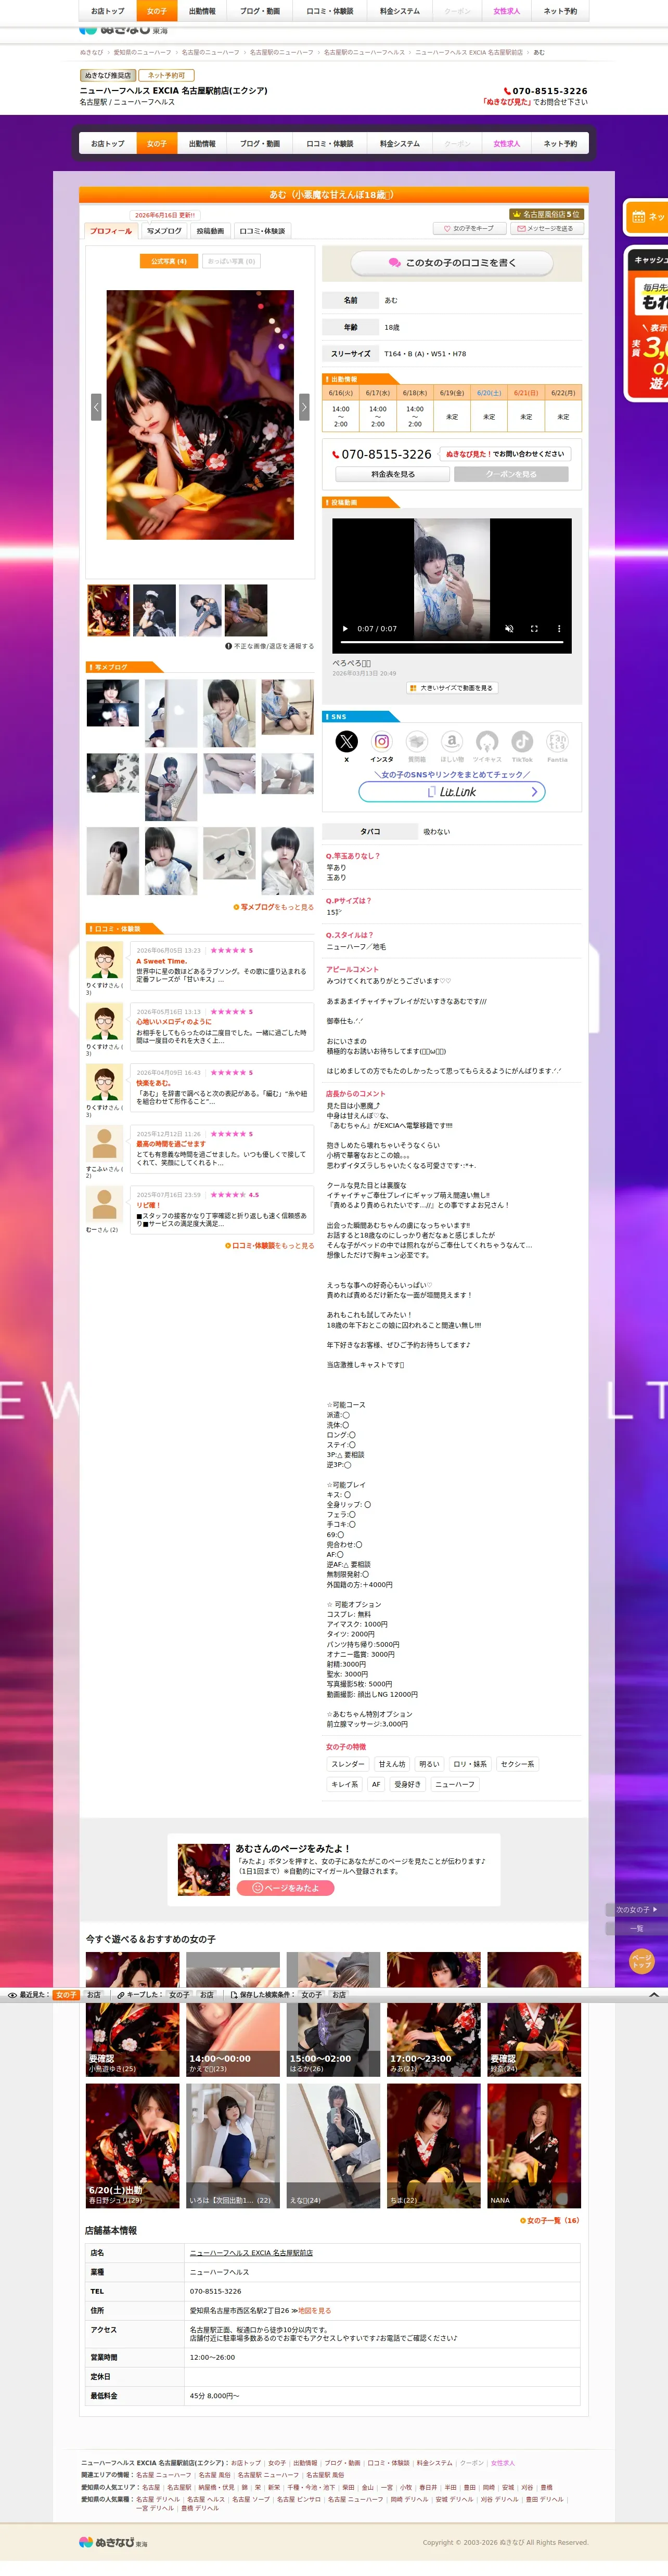Viewport: 668px width, 2576px height.
Task: Show the previous profile photo
Action: (96, 406)
